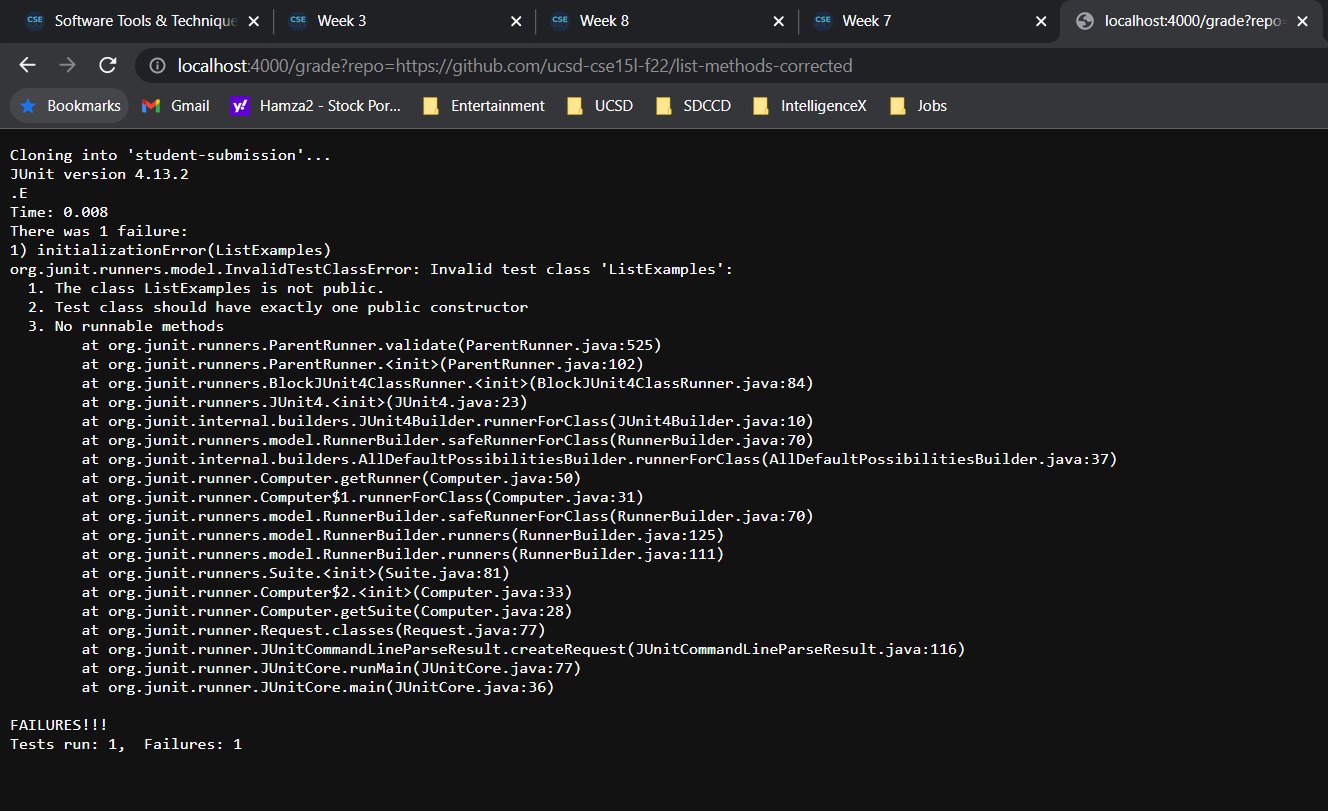This screenshot has width=1328, height=811.
Task: Open the IntelligenceX bookmarks folder
Action: coord(810,106)
